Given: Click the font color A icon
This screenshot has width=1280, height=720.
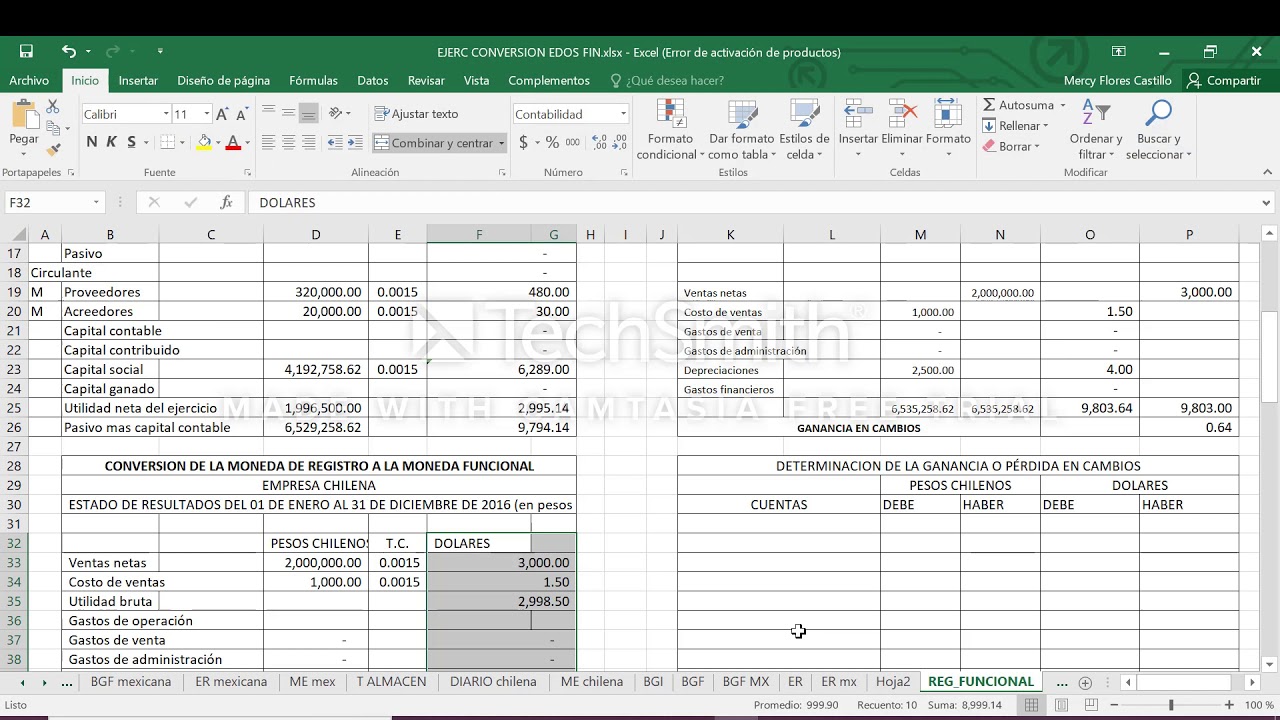Looking at the screenshot, I should [233, 142].
